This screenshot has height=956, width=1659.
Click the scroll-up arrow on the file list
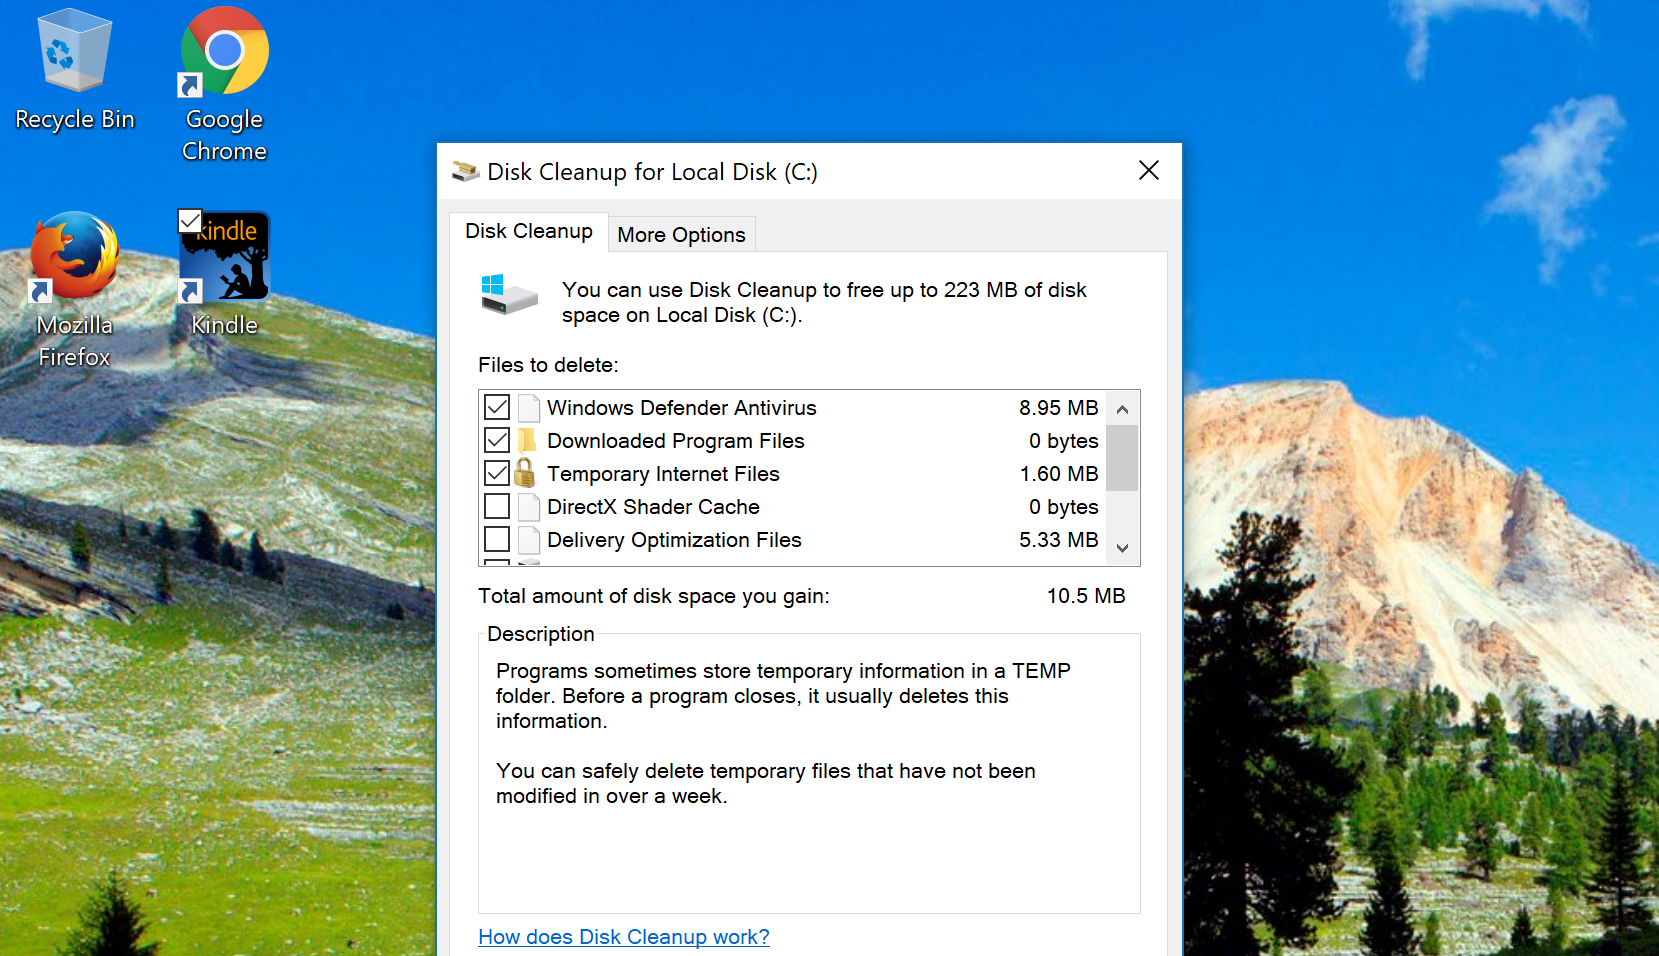click(1122, 407)
